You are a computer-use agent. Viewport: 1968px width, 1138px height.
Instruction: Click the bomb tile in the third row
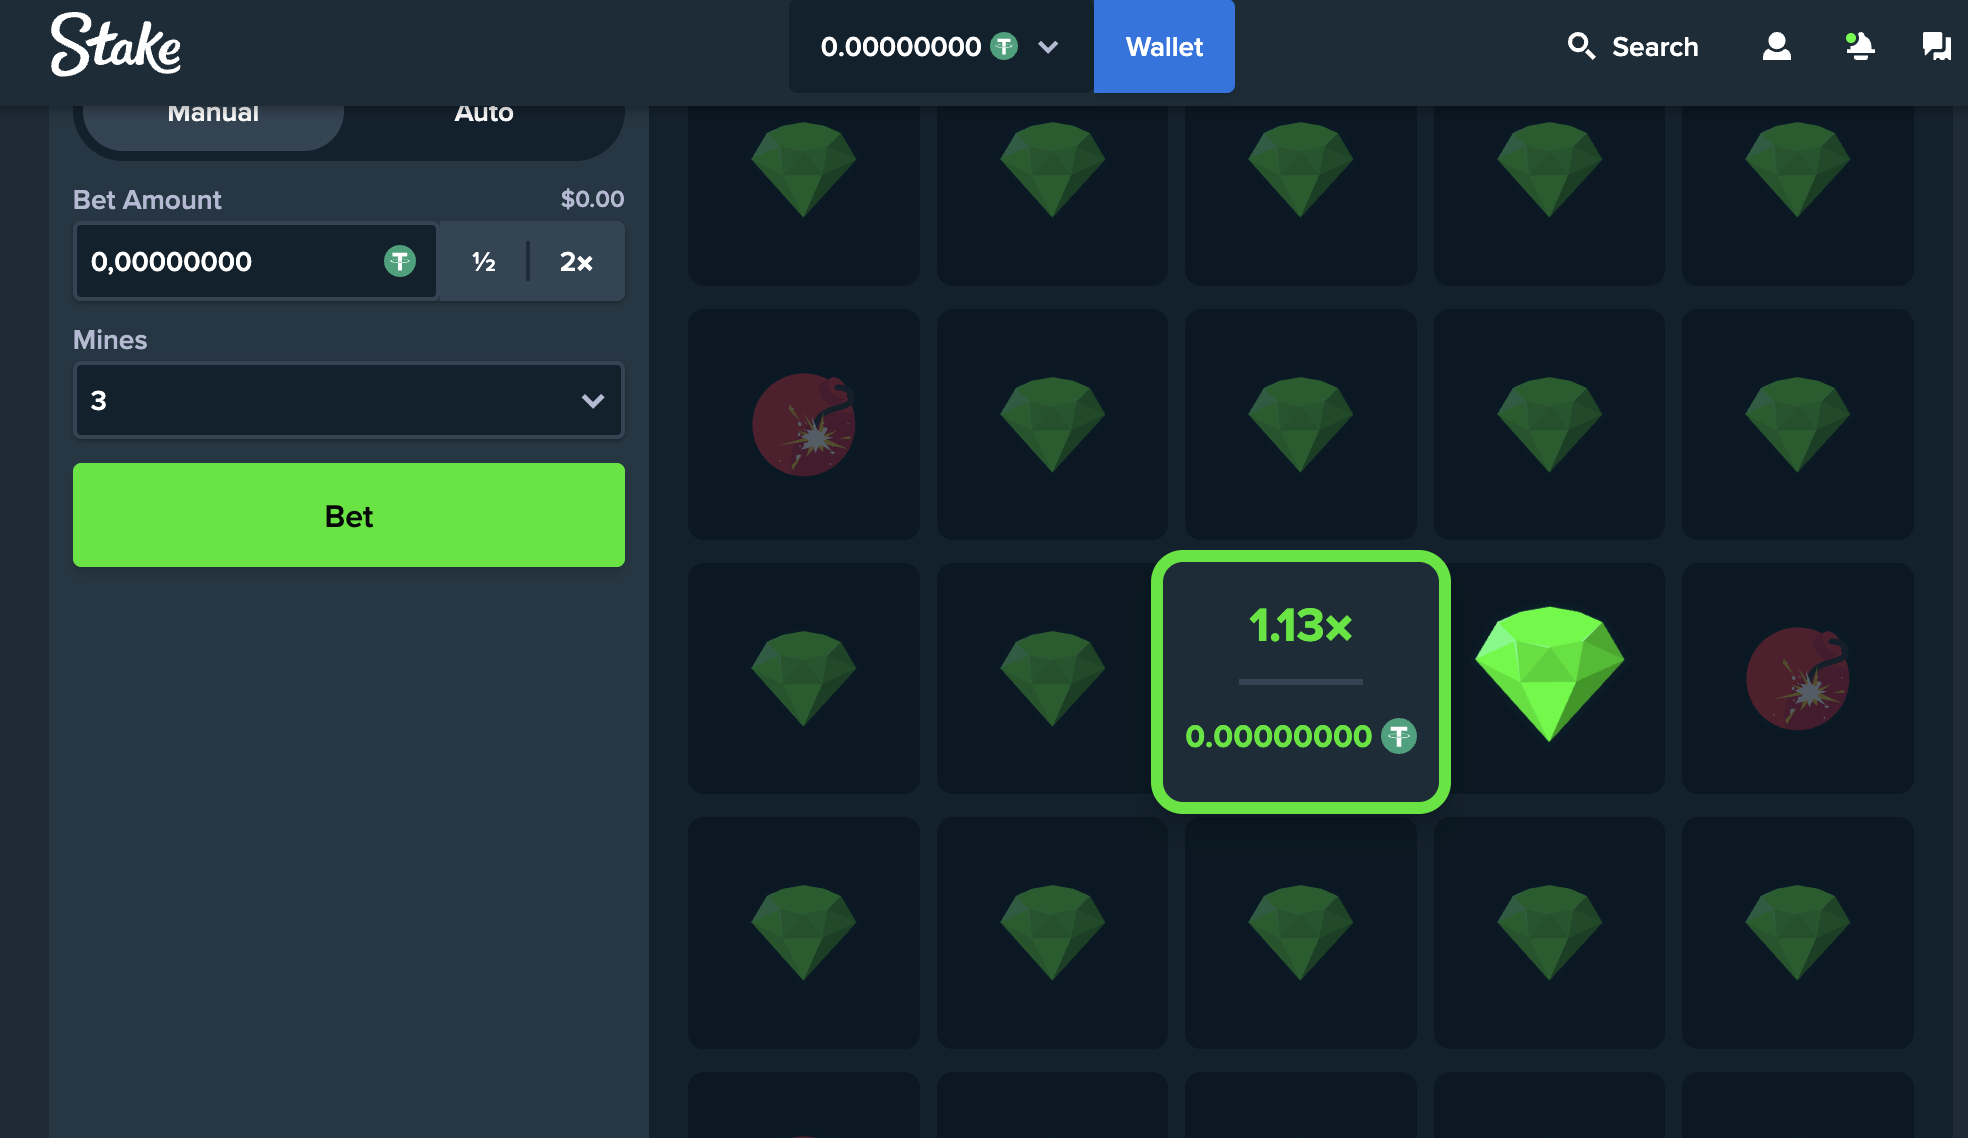[1797, 678]
